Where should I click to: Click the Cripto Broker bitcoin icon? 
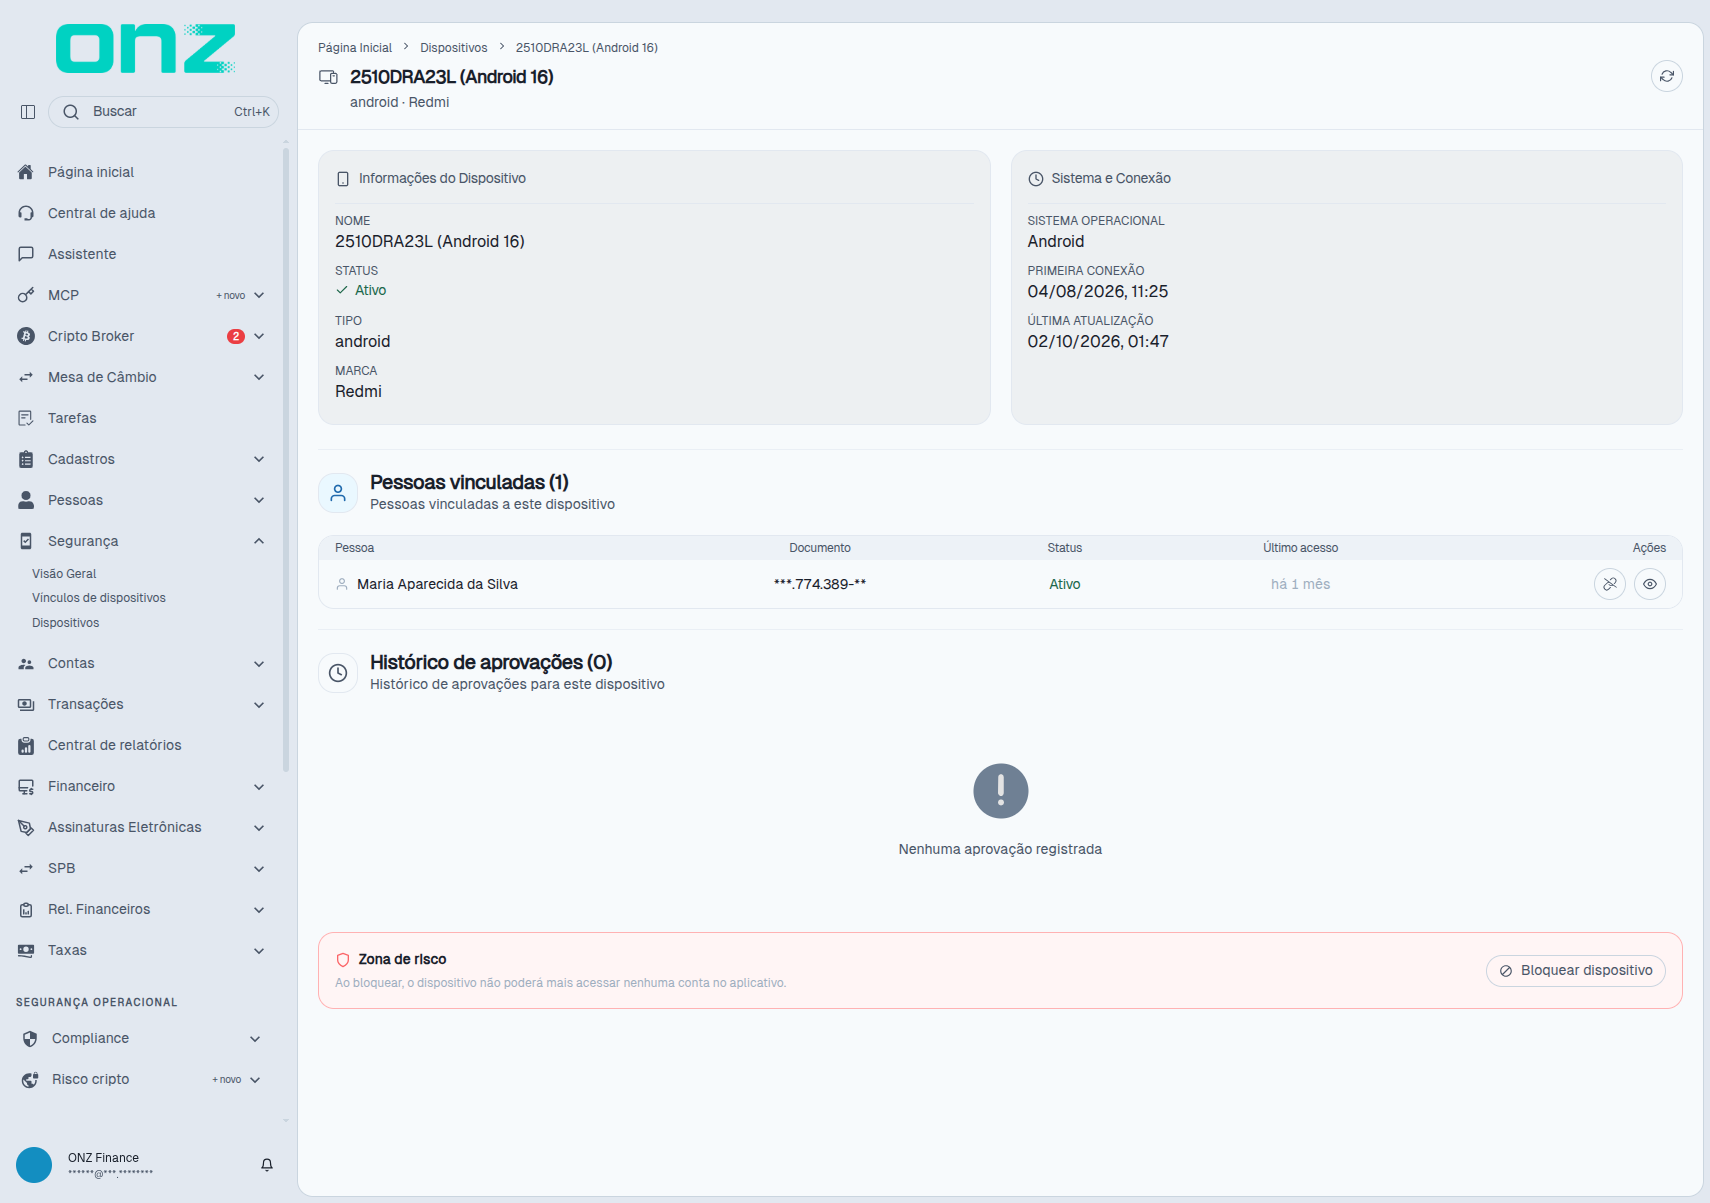[26, 336]
